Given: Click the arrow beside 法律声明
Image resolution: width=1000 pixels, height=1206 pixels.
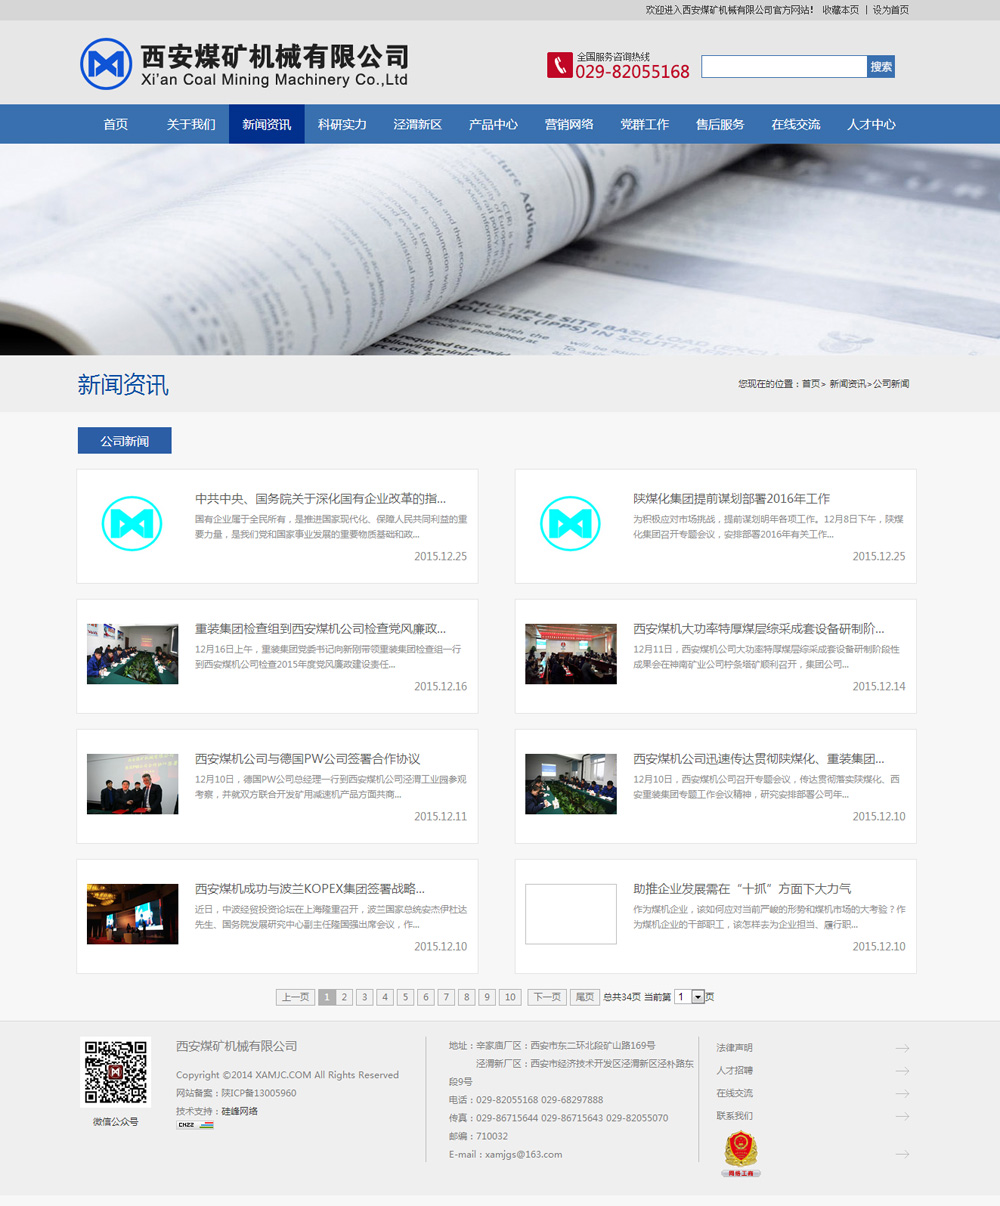Looking at the screenshot, I should coord(902,1048).
